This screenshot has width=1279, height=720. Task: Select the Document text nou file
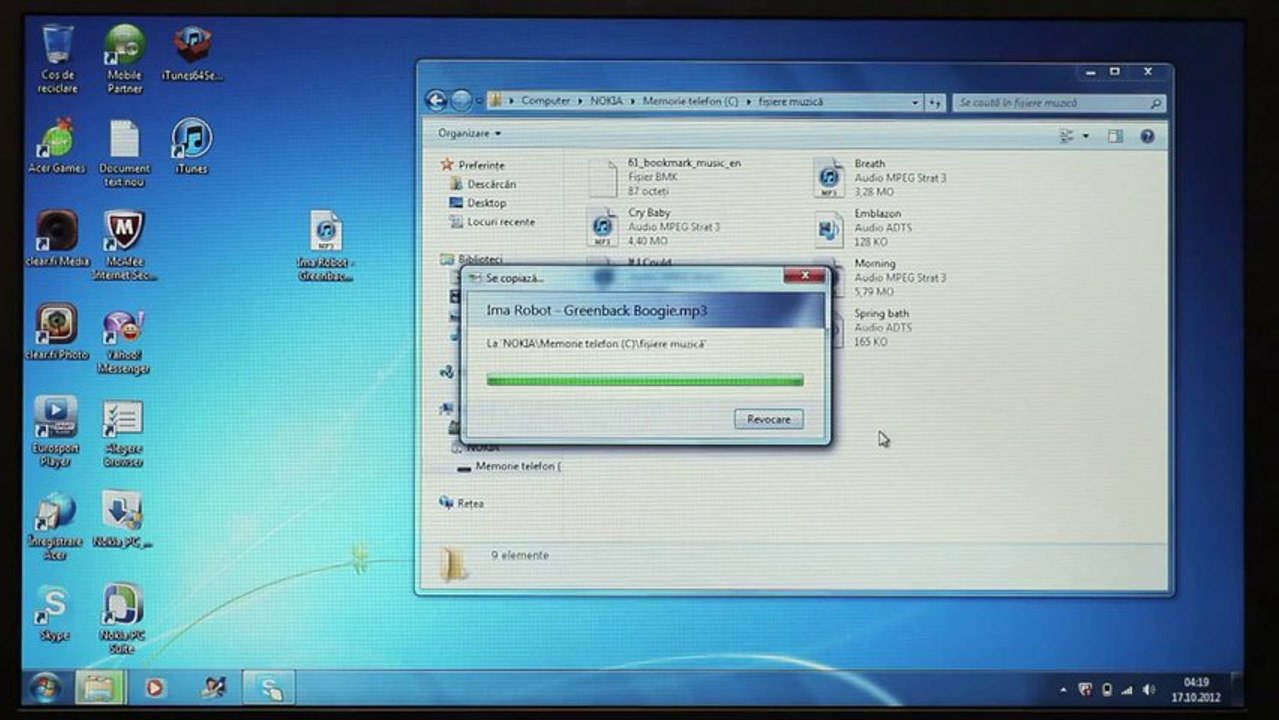[125, 152]
